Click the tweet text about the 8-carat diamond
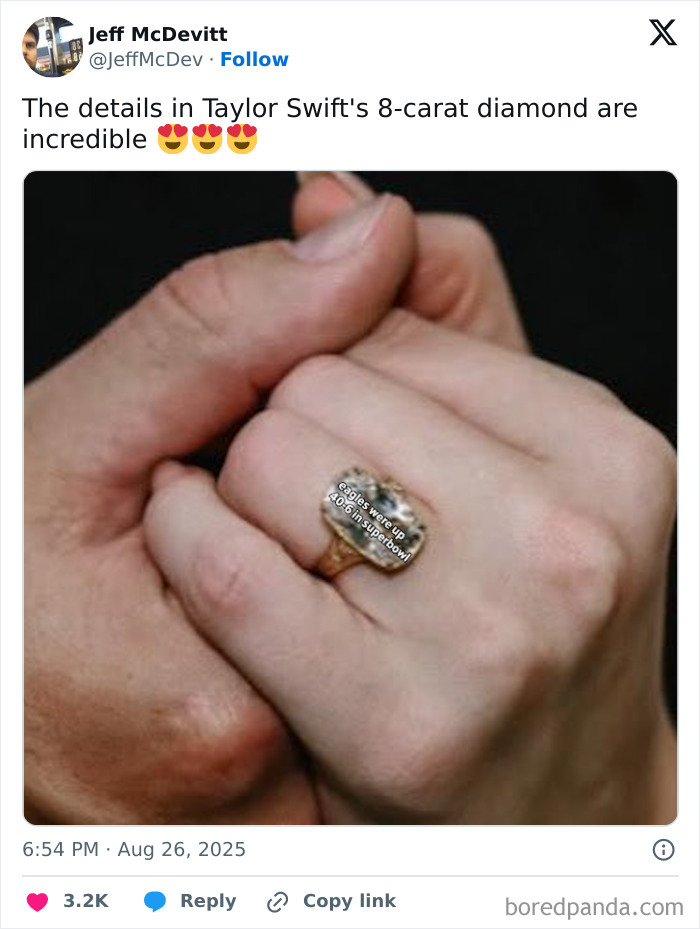 (330, 123)
